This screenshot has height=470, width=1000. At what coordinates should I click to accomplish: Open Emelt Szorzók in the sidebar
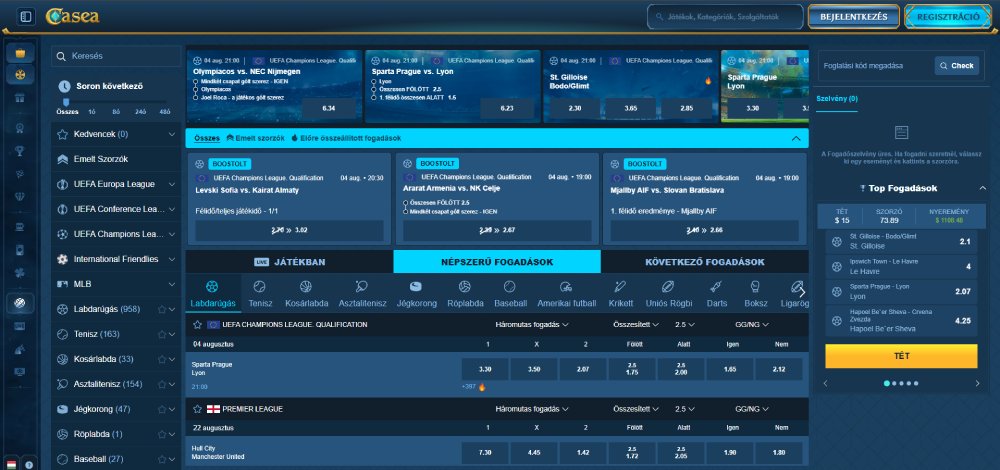coord(116,159)
